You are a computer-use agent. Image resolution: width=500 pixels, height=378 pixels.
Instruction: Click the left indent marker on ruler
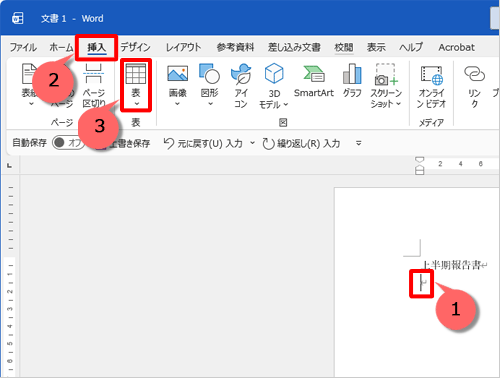click(420, 171)
